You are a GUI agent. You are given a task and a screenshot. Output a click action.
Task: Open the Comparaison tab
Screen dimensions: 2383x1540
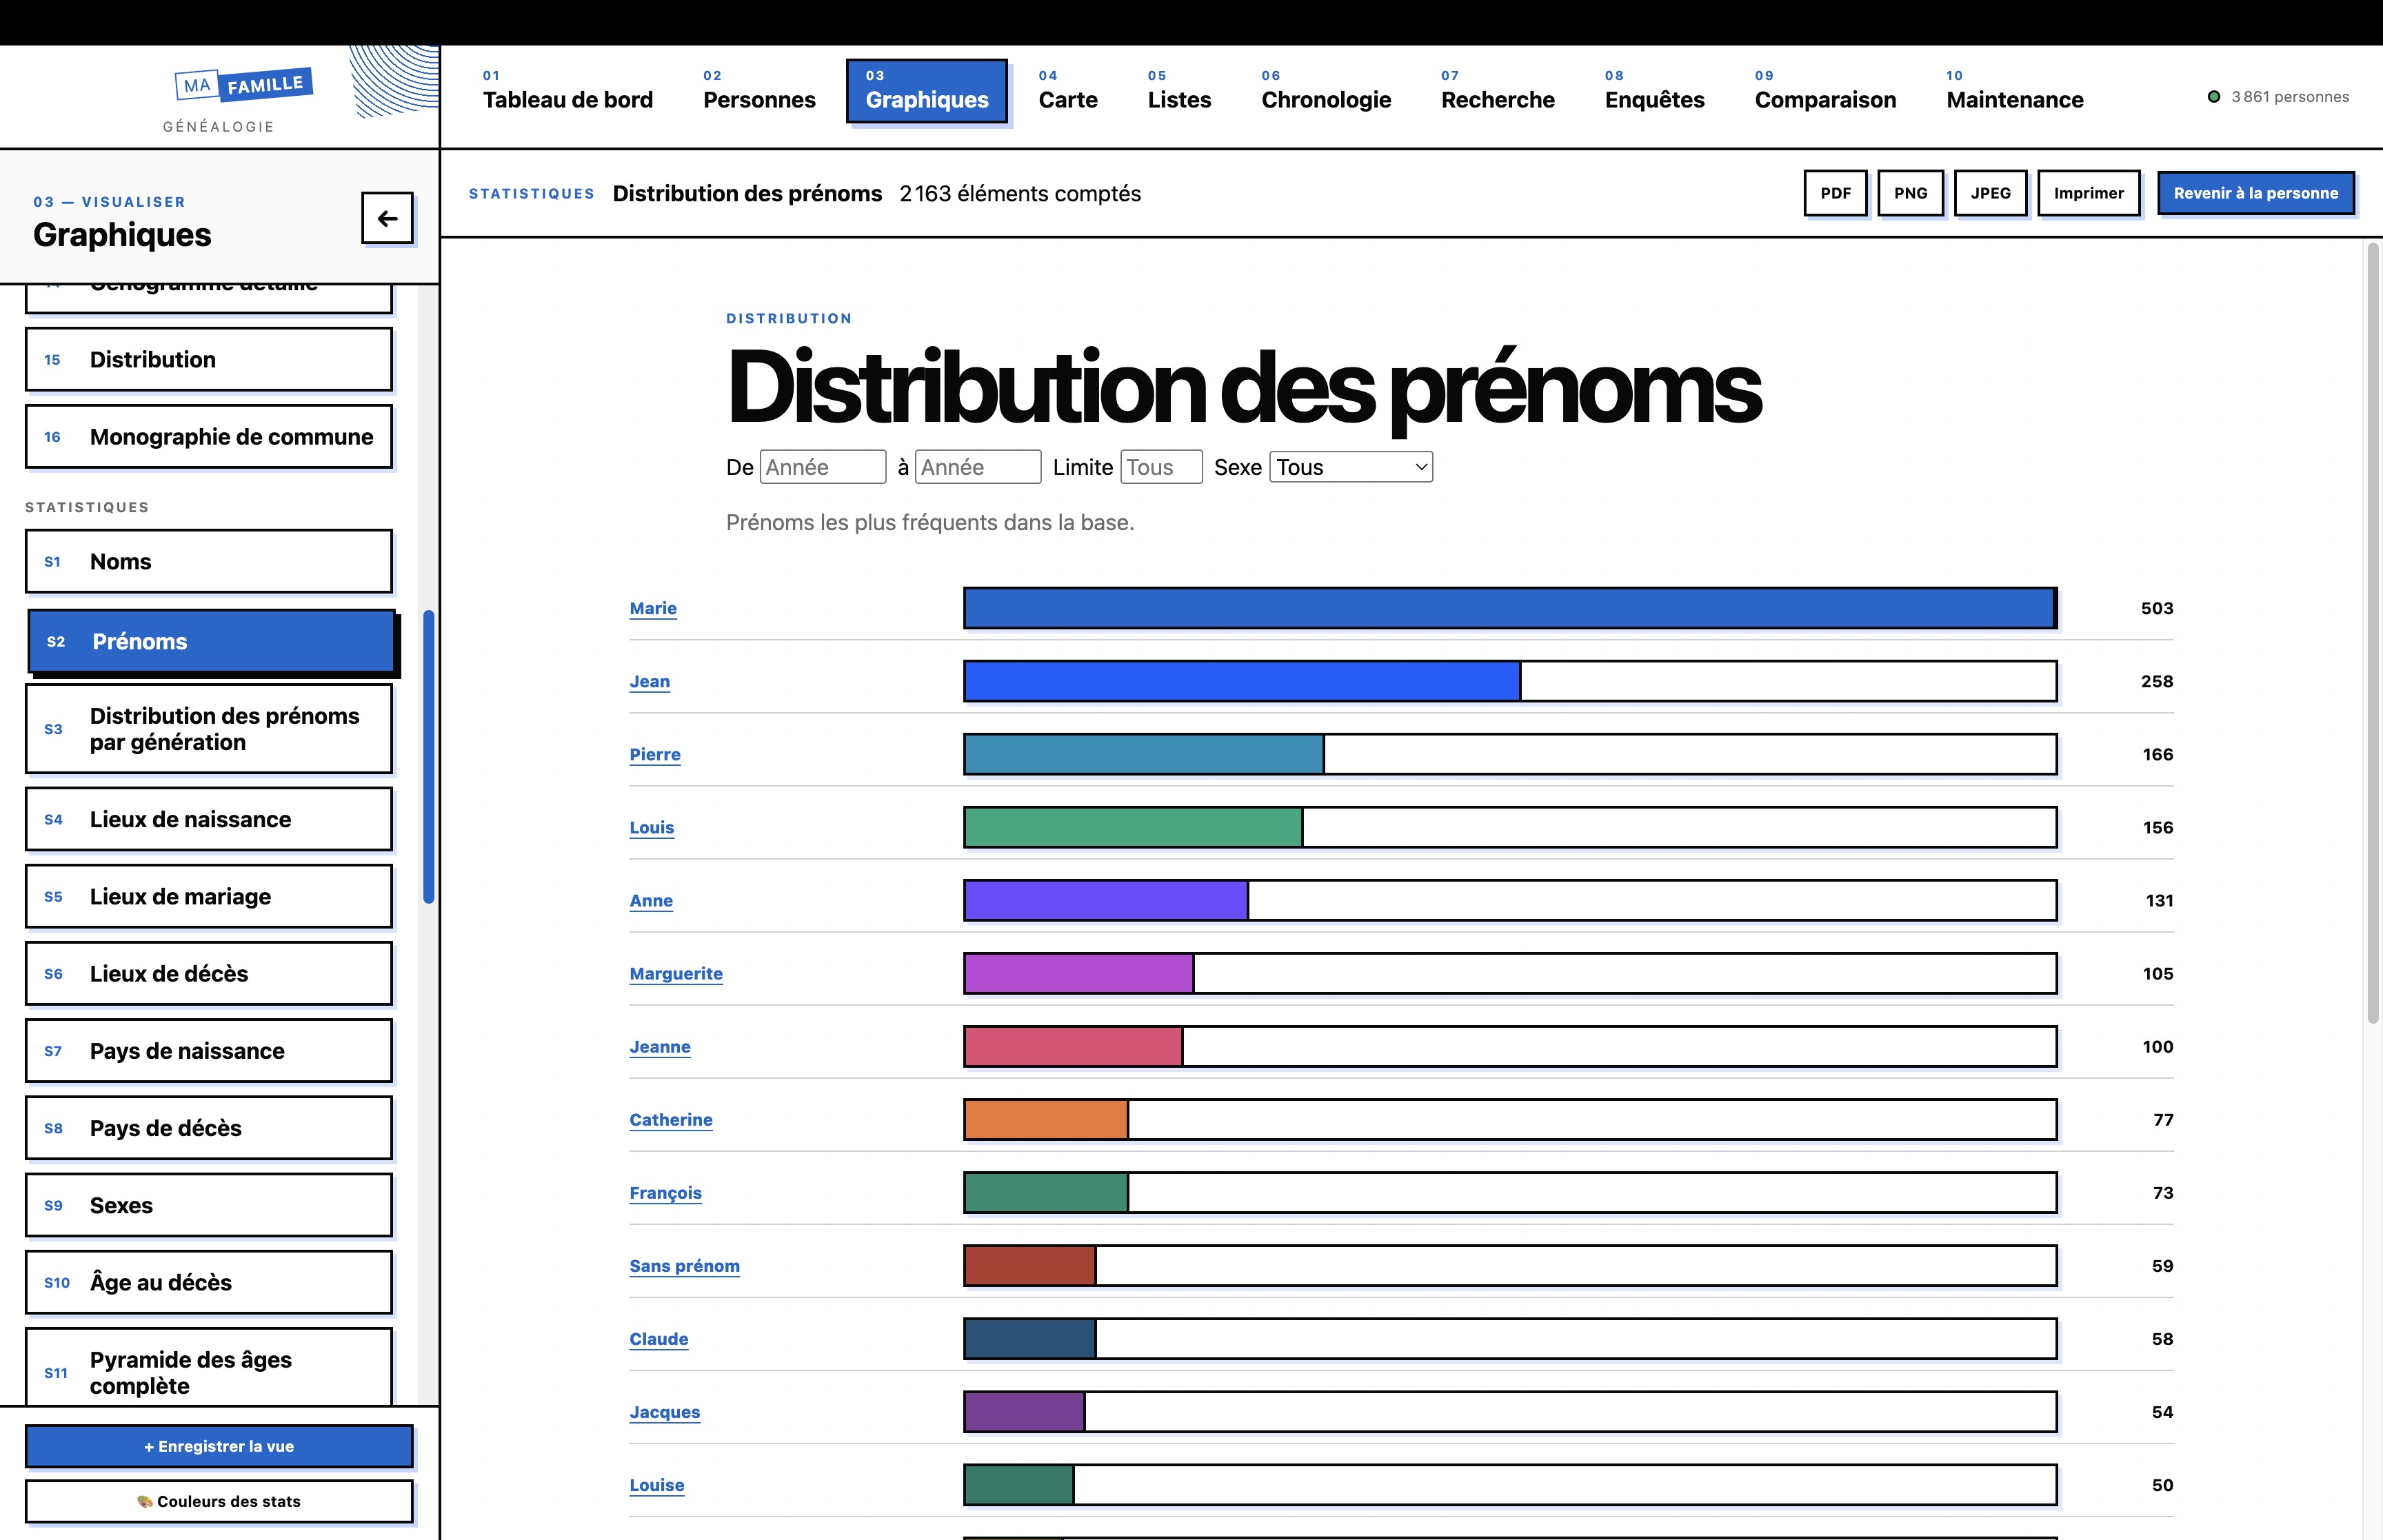coord(1825,91)
